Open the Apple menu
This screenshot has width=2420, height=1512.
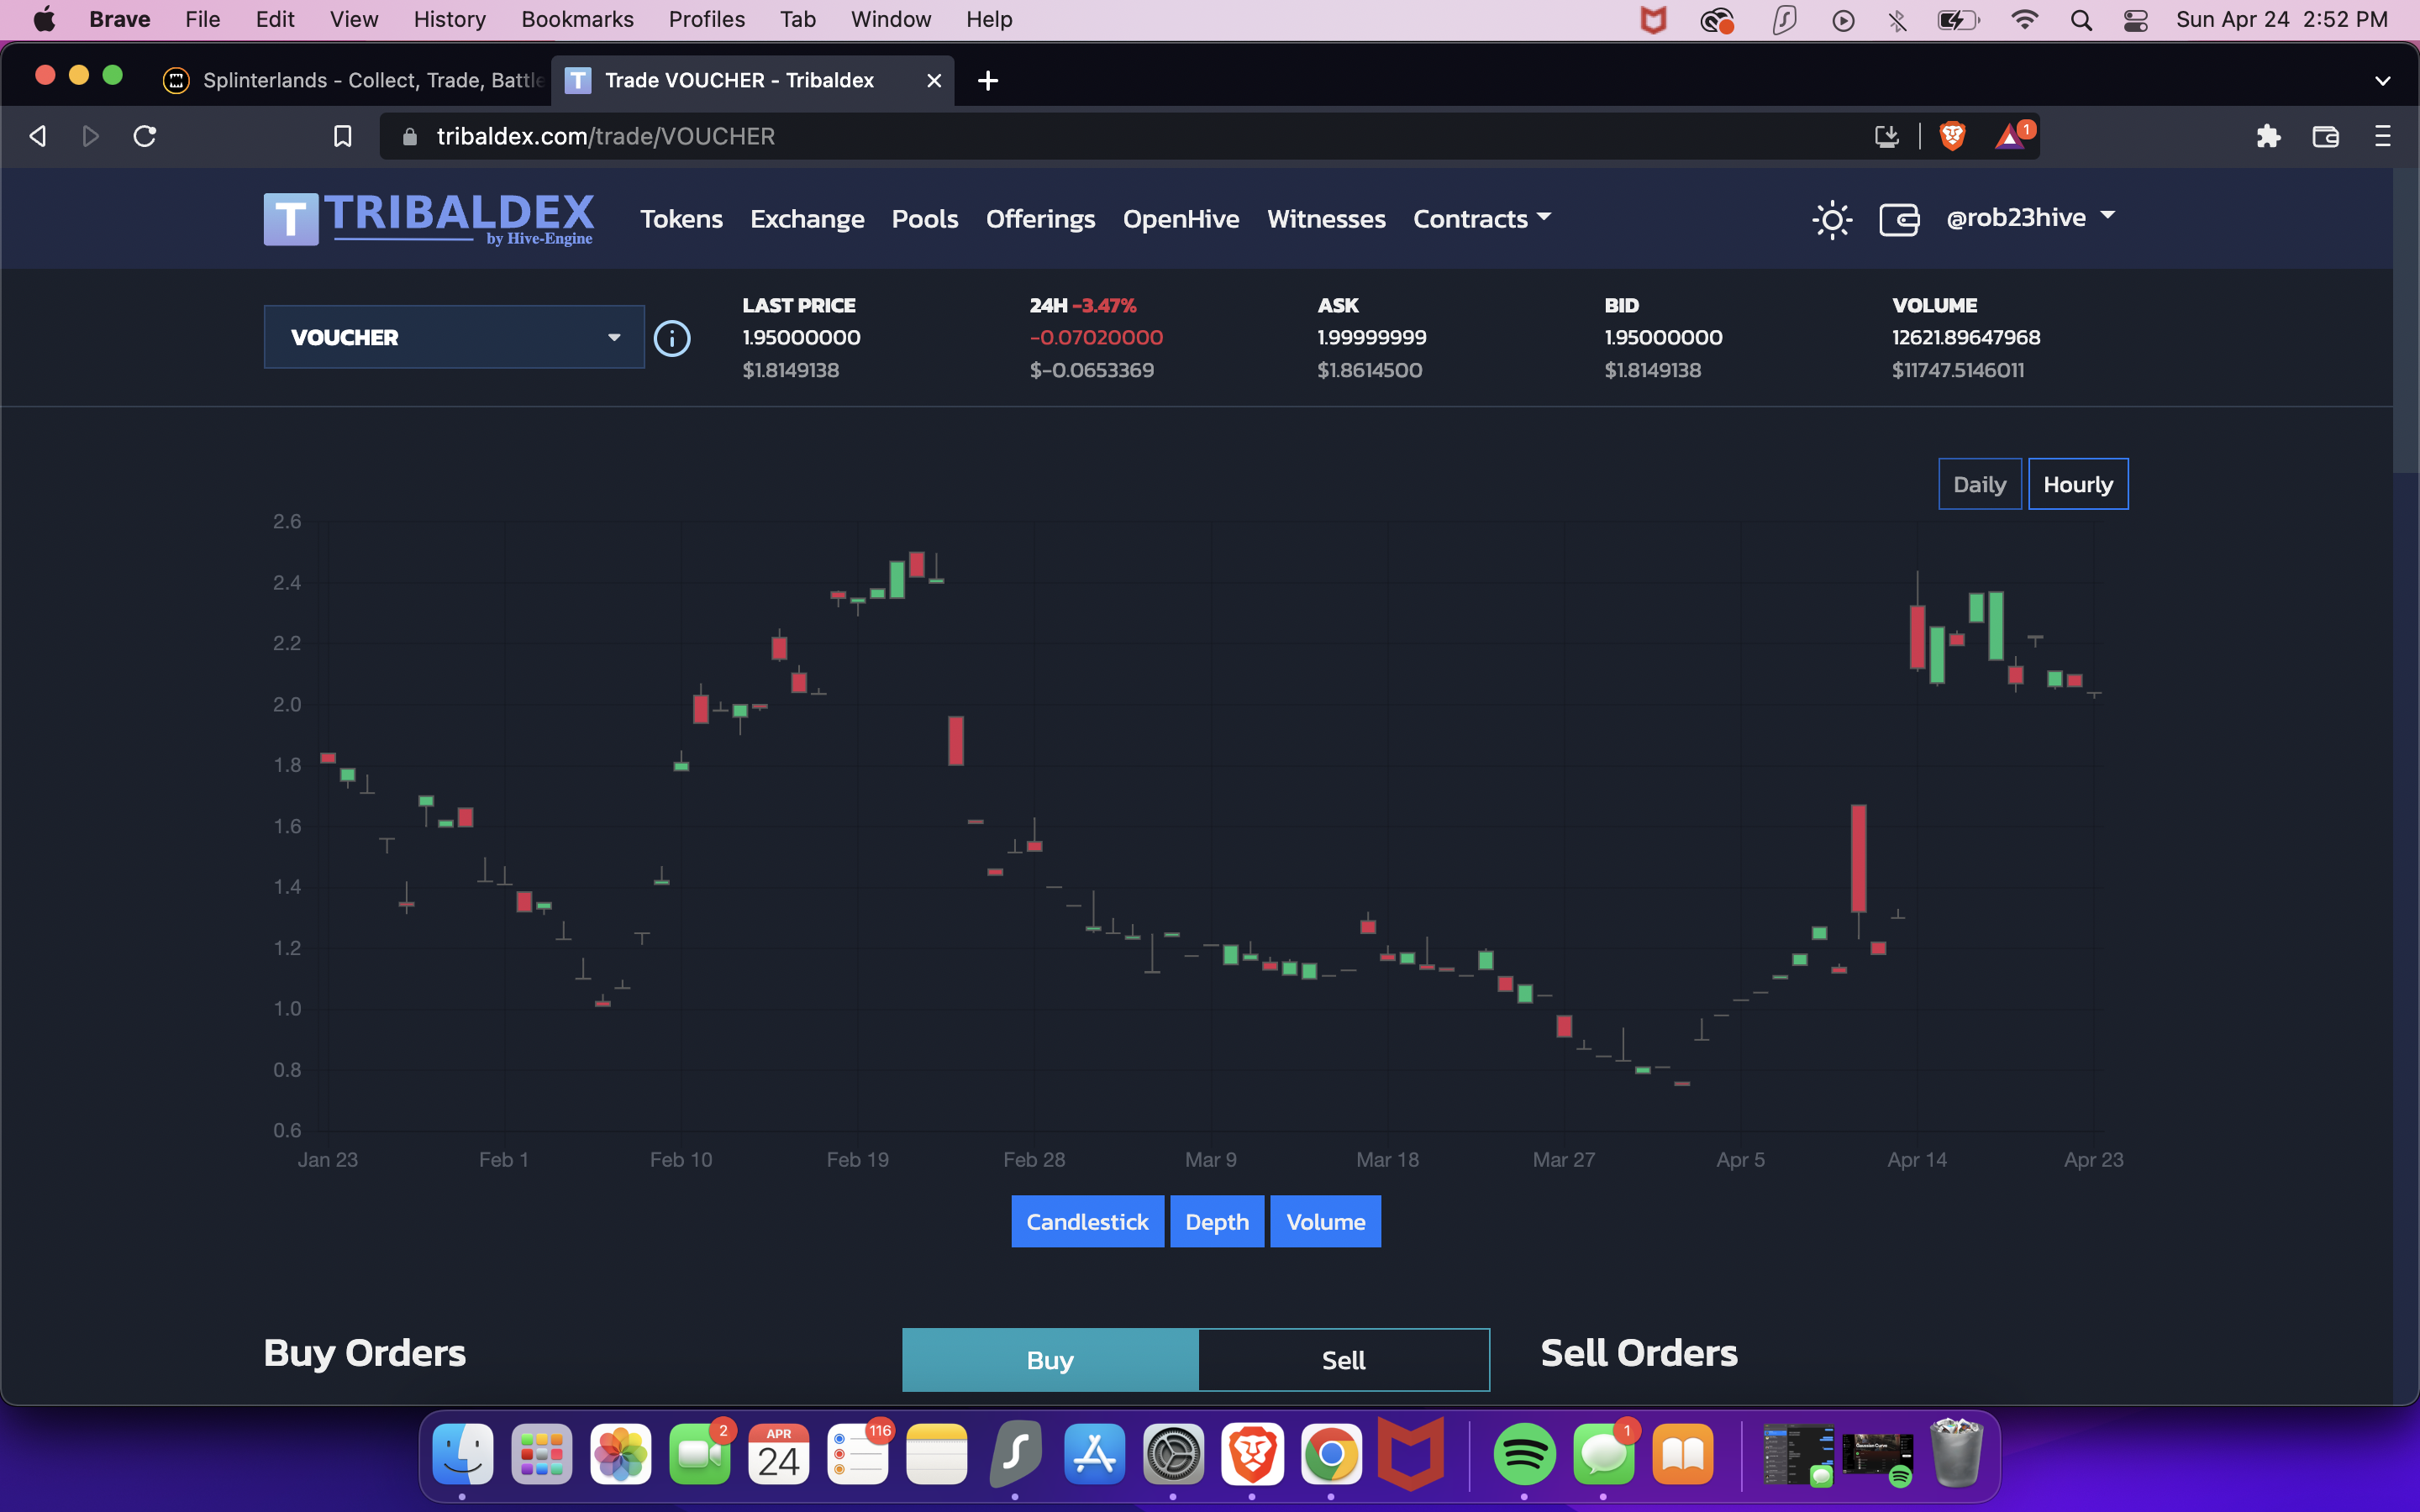[44, 19]
